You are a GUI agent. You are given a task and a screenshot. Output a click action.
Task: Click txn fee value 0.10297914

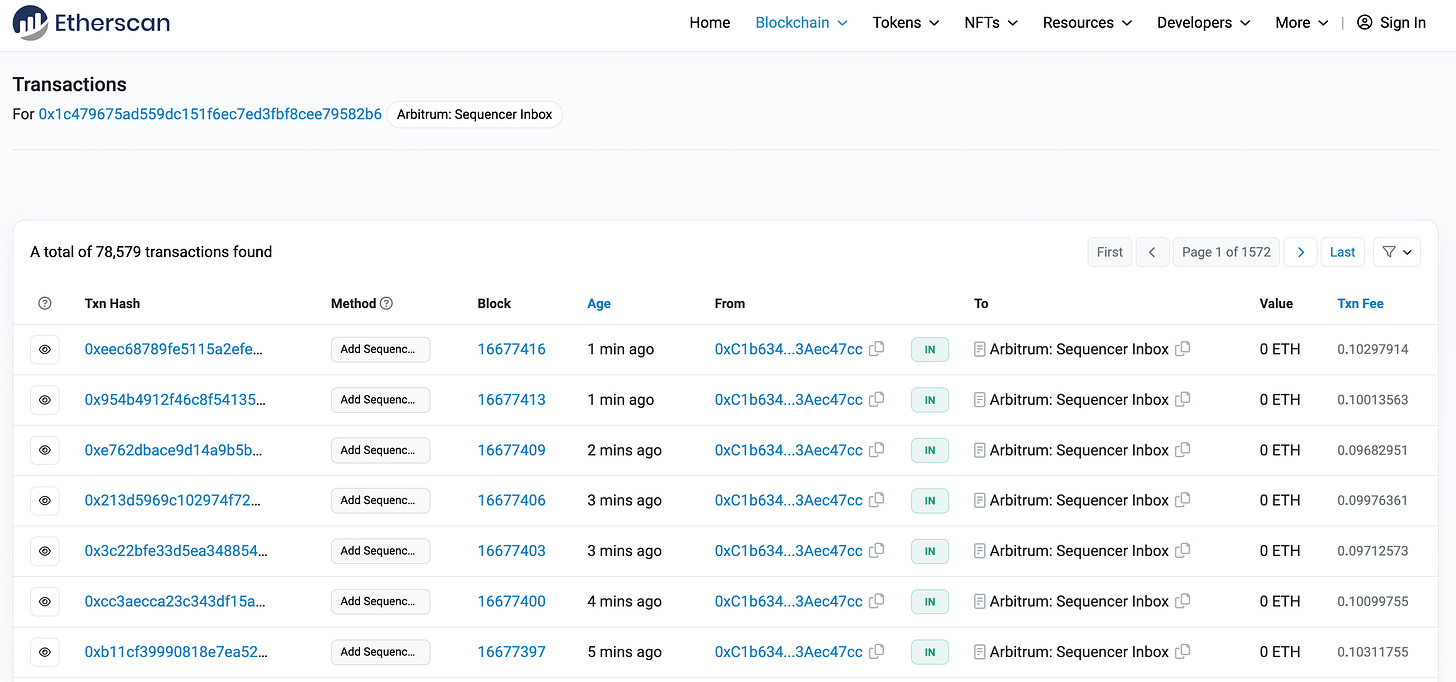(1373, 349)
